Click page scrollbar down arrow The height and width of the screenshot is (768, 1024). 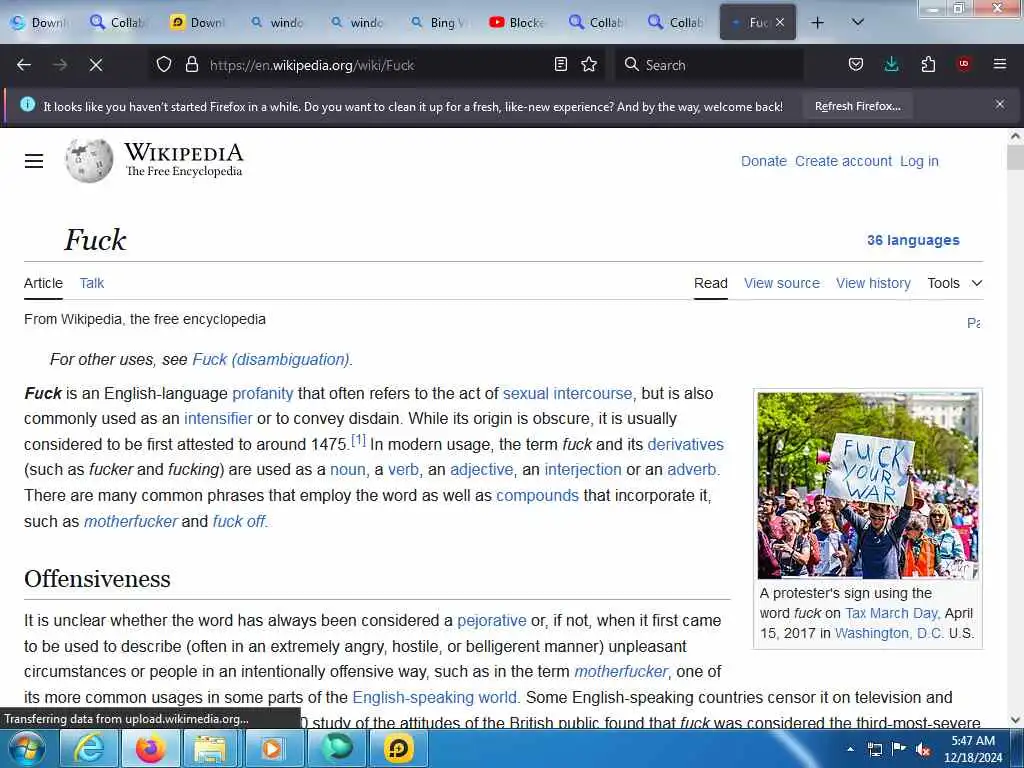click(1015, 720)
